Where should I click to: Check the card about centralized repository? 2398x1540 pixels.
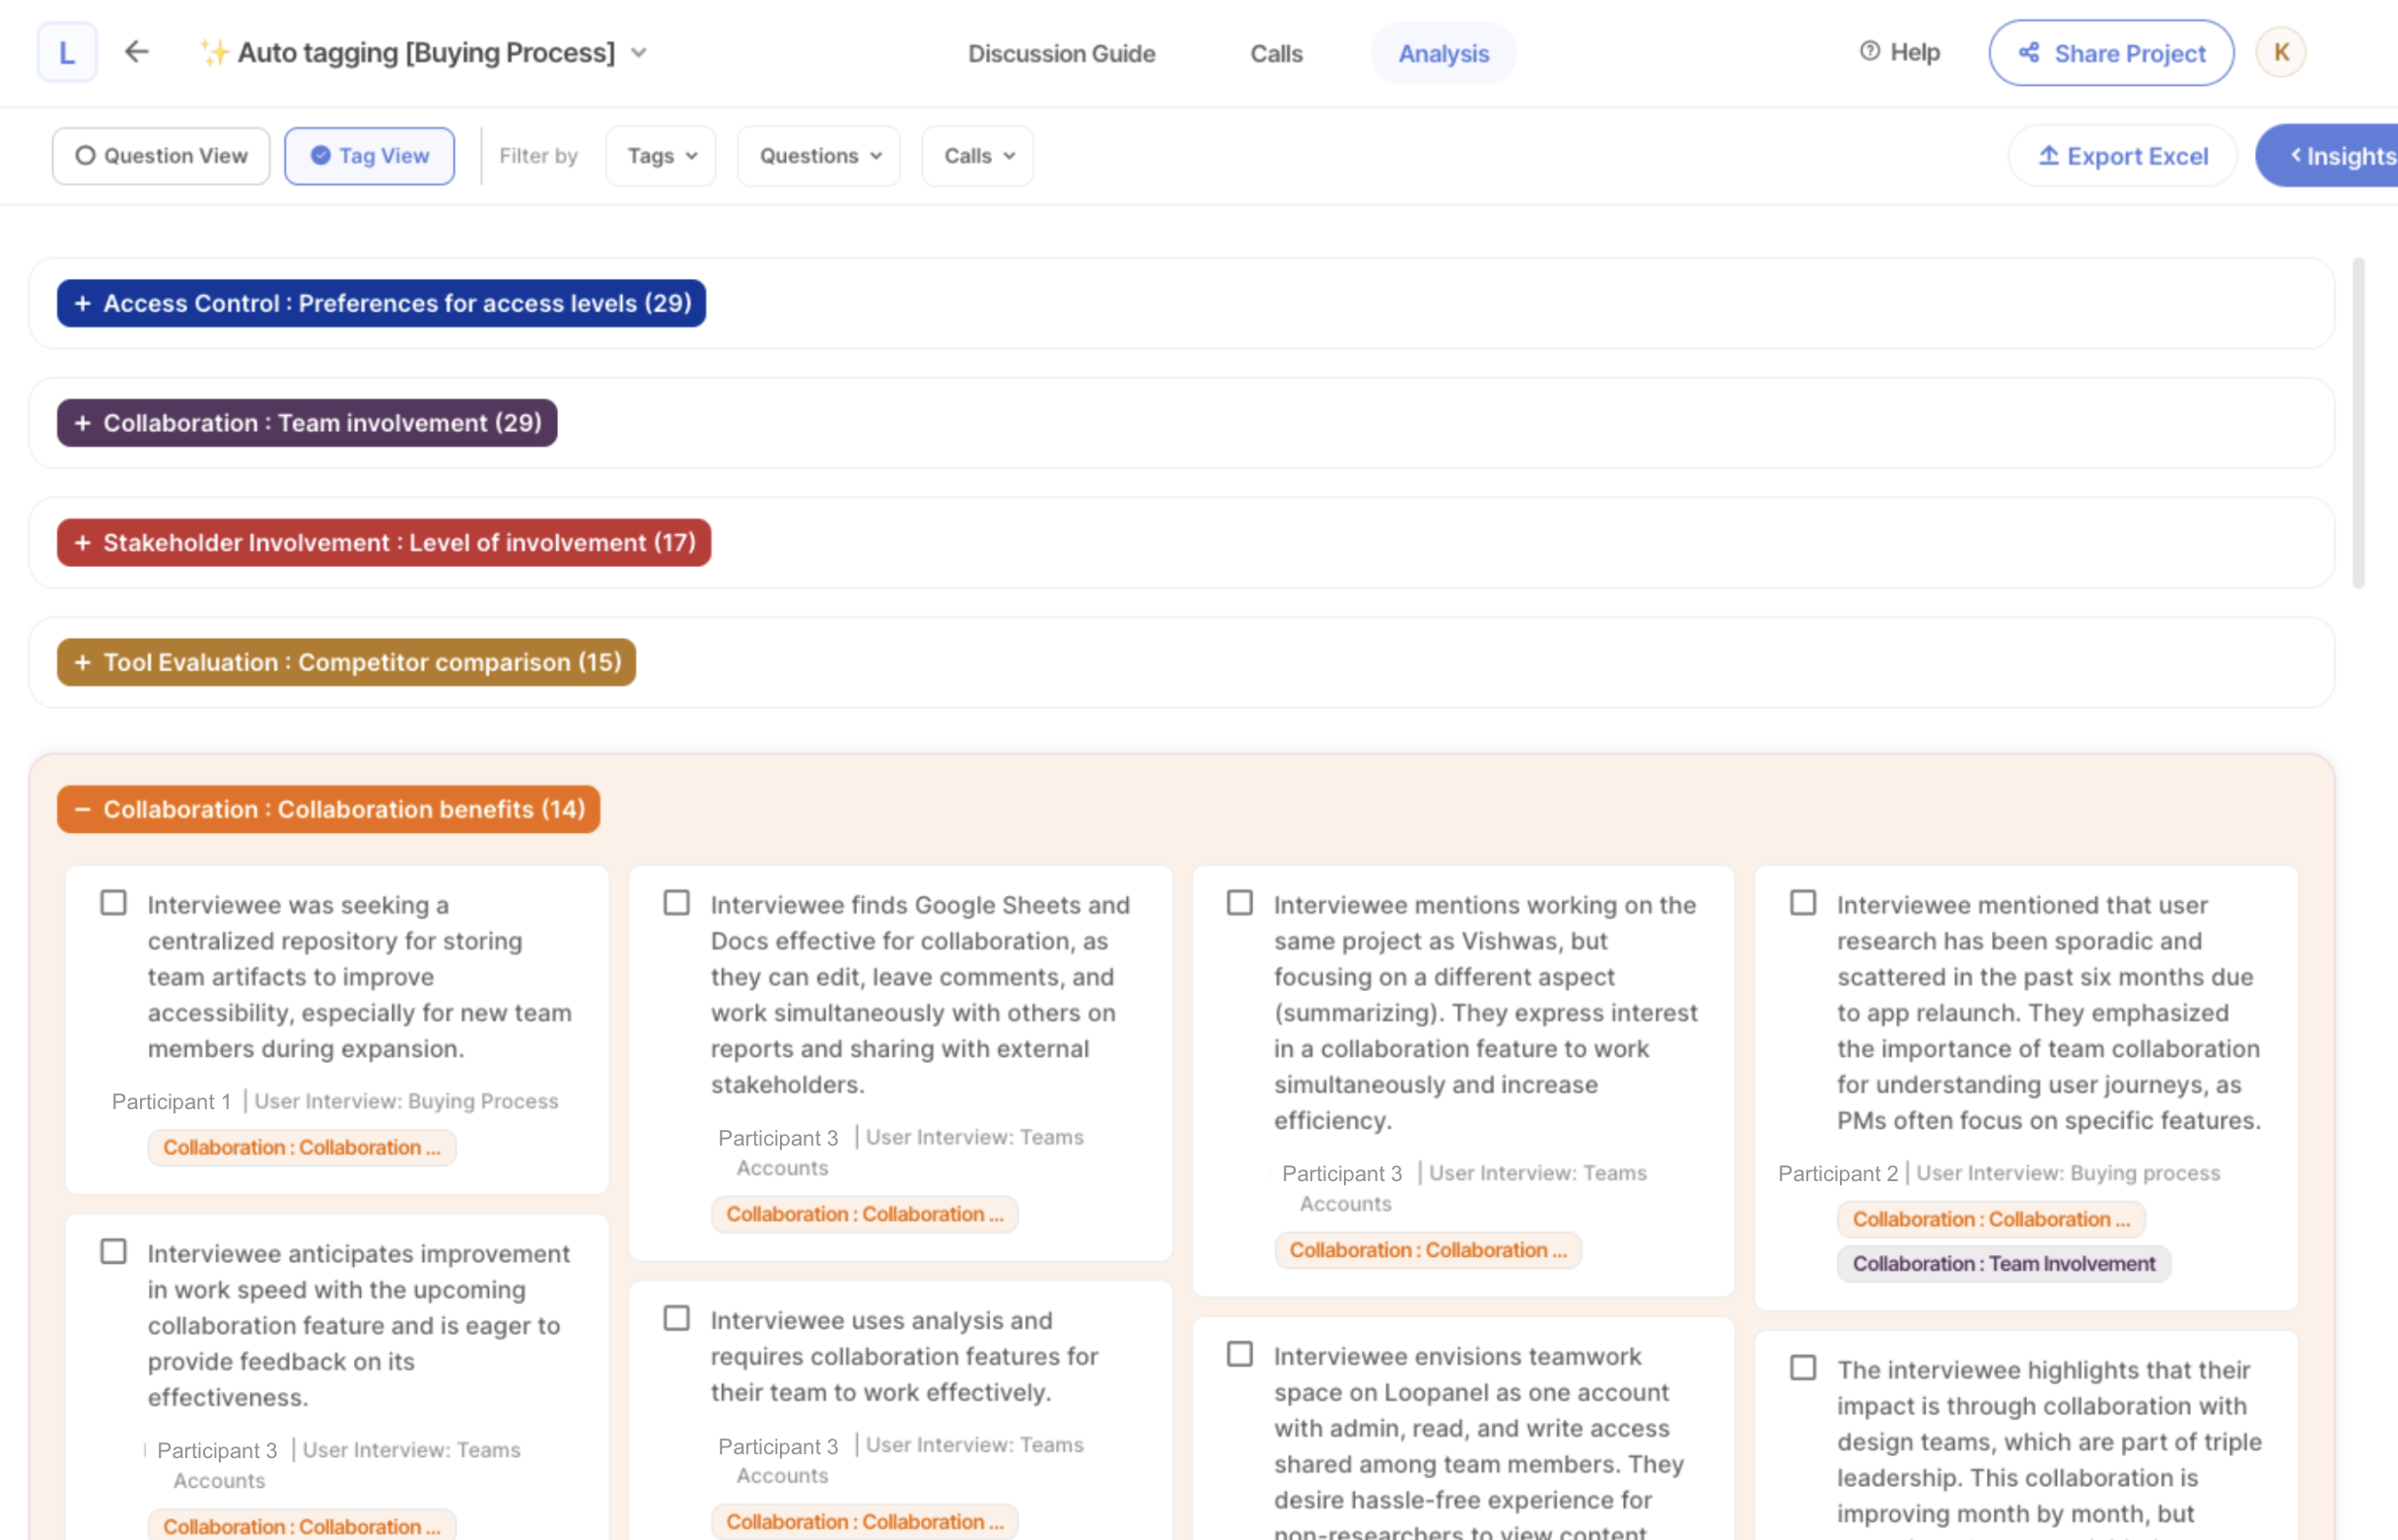113,902
